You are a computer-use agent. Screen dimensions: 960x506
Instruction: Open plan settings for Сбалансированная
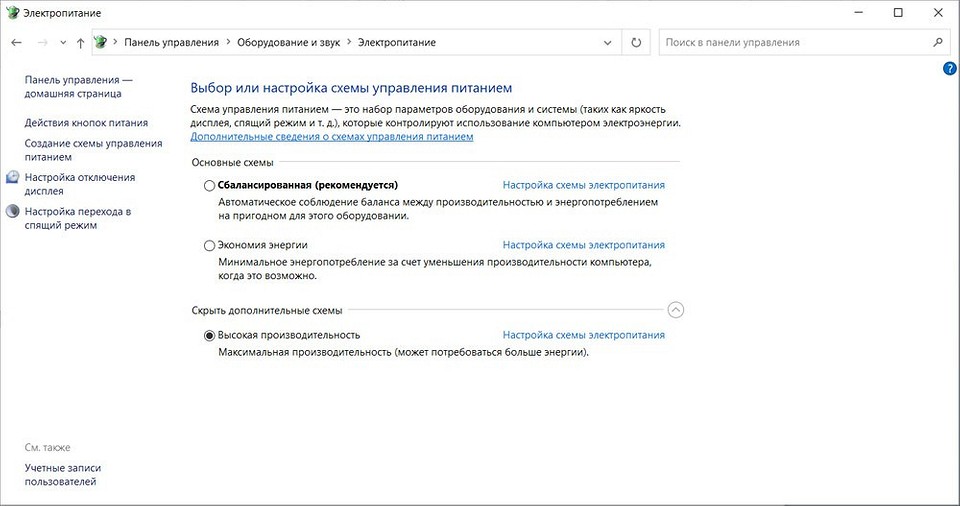583,185
